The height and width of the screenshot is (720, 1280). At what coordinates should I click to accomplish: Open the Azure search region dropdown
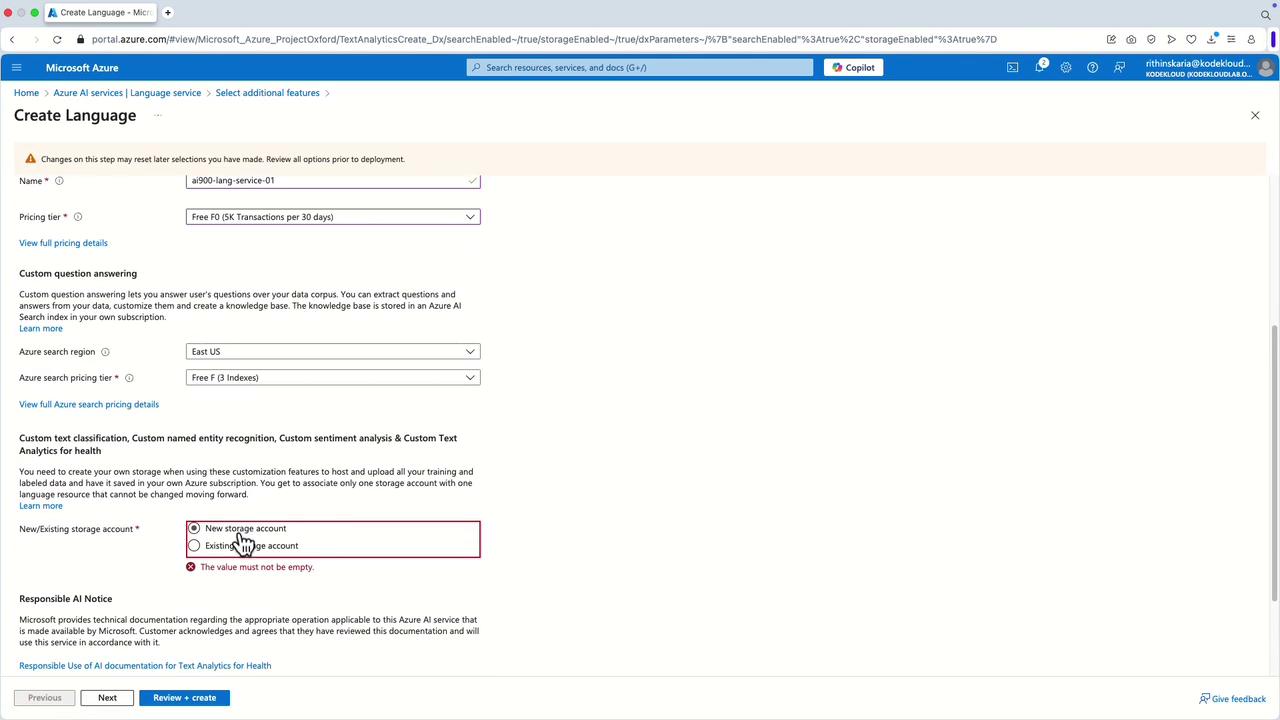coord(333,352)
